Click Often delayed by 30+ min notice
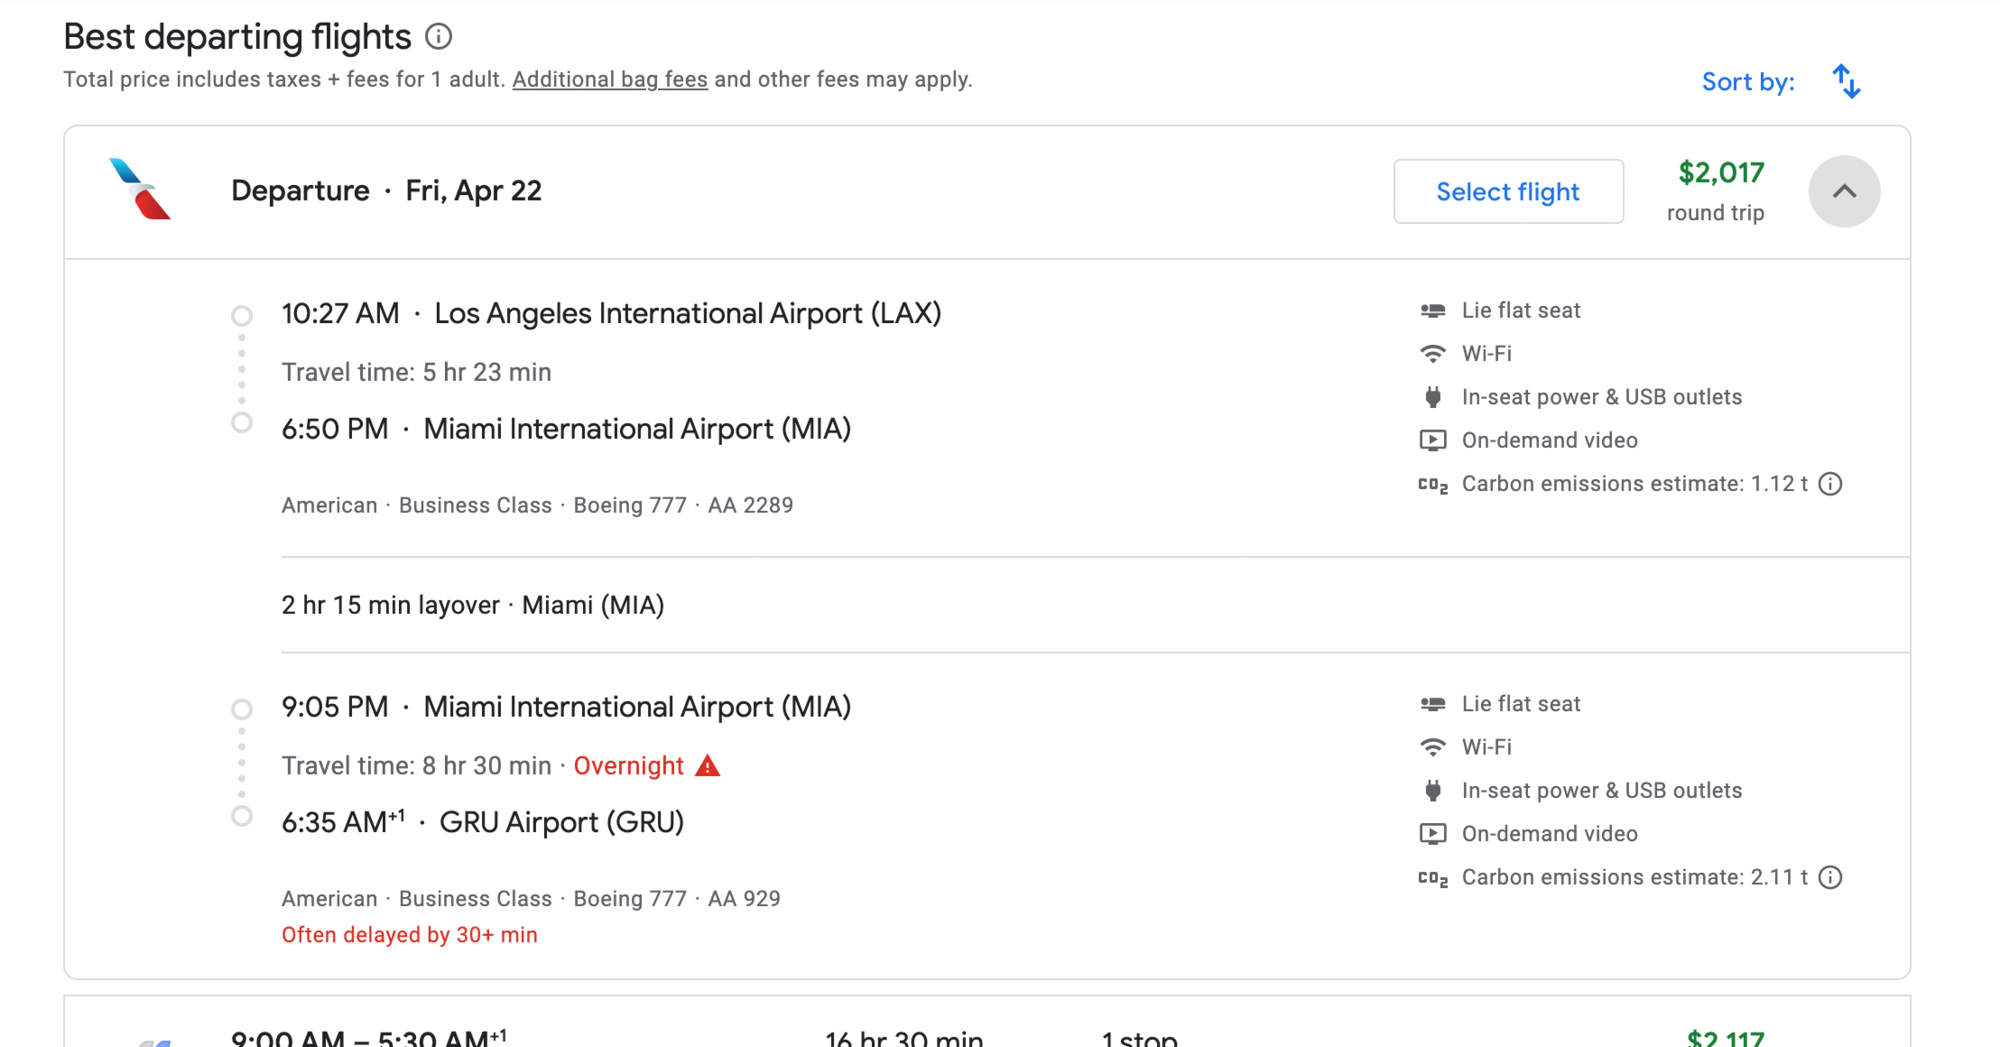This screenshot has height=1047, width=2000. [x=409, y=935]
